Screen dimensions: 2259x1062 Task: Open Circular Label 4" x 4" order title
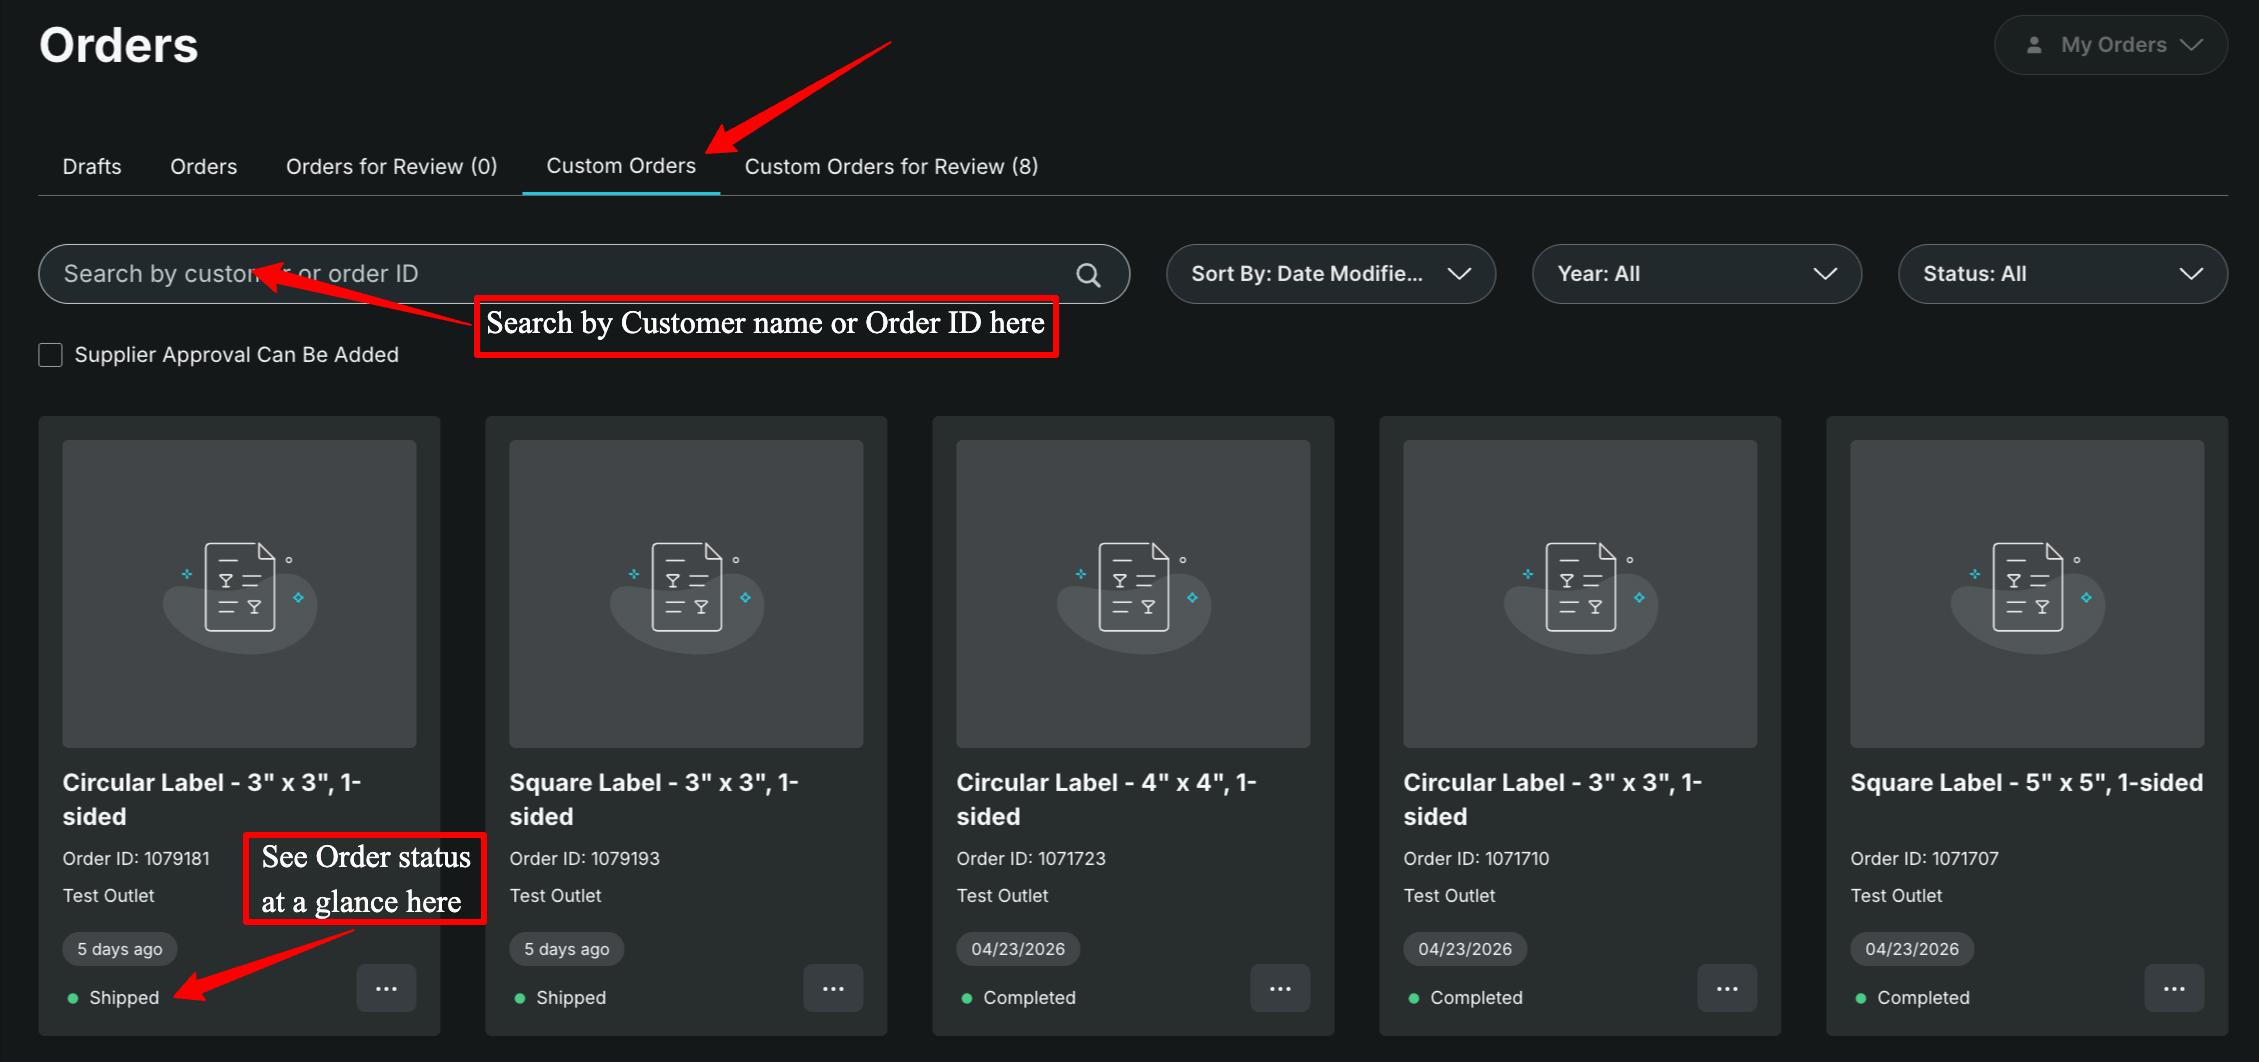1107,800
